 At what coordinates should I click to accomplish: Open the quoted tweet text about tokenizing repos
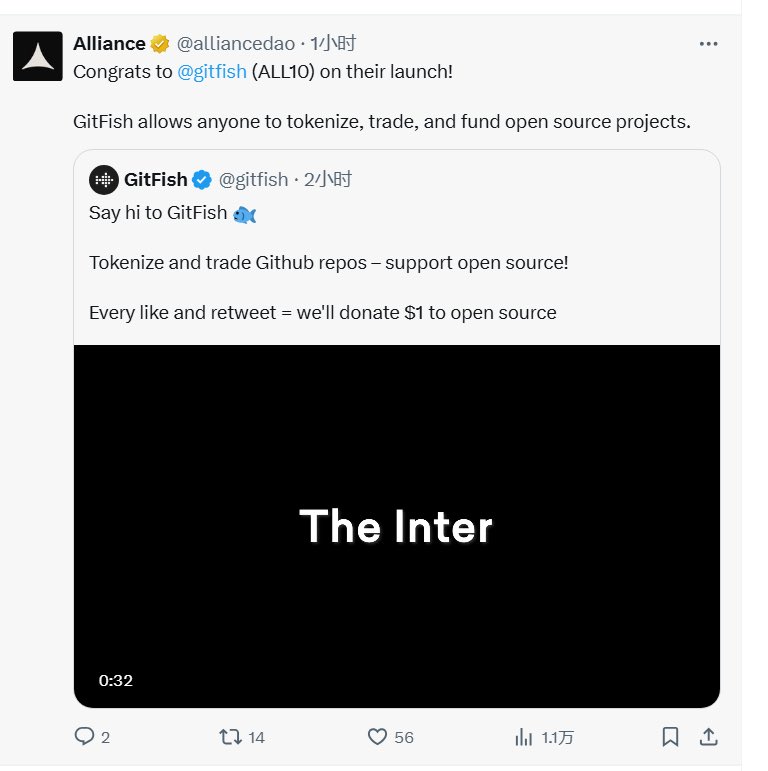328,263
